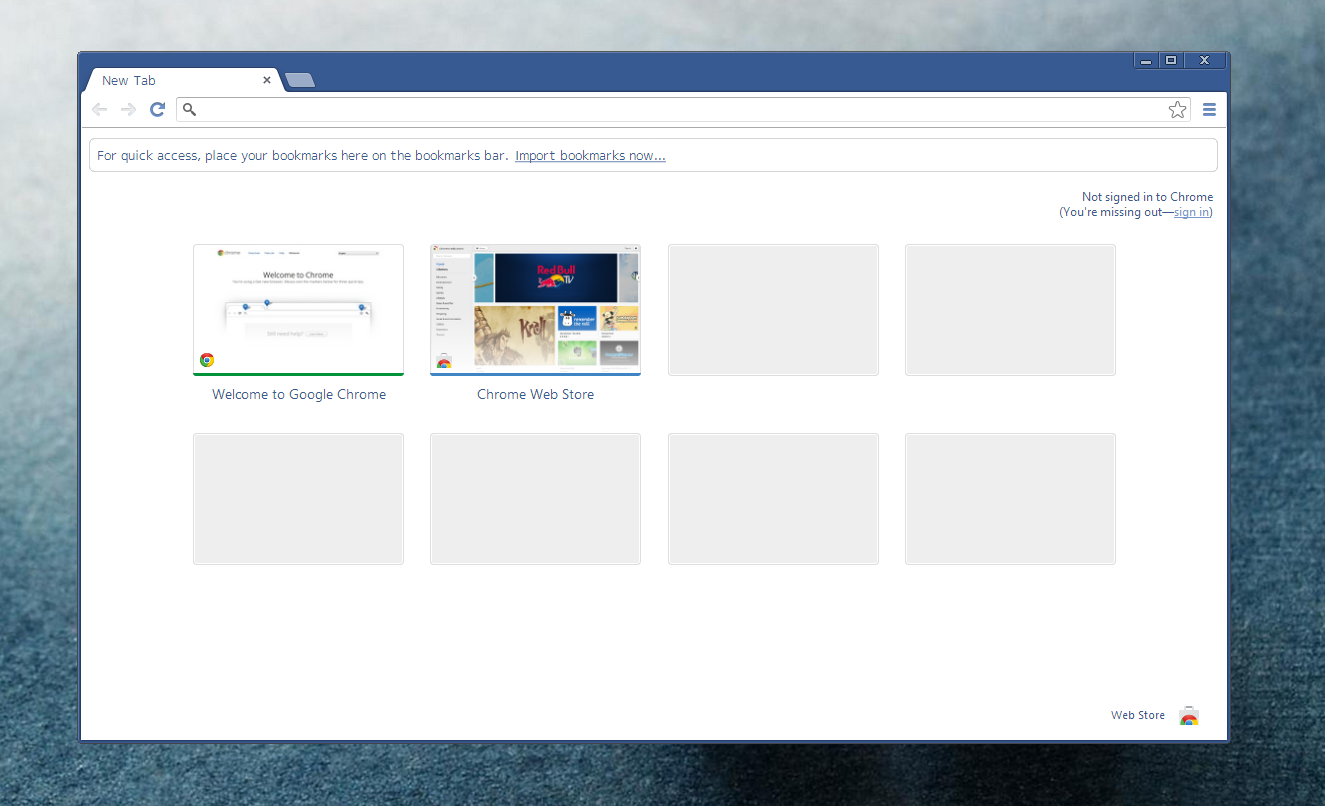Maximize the Chrome window

pyautogui.click(x=1171, y=60)
